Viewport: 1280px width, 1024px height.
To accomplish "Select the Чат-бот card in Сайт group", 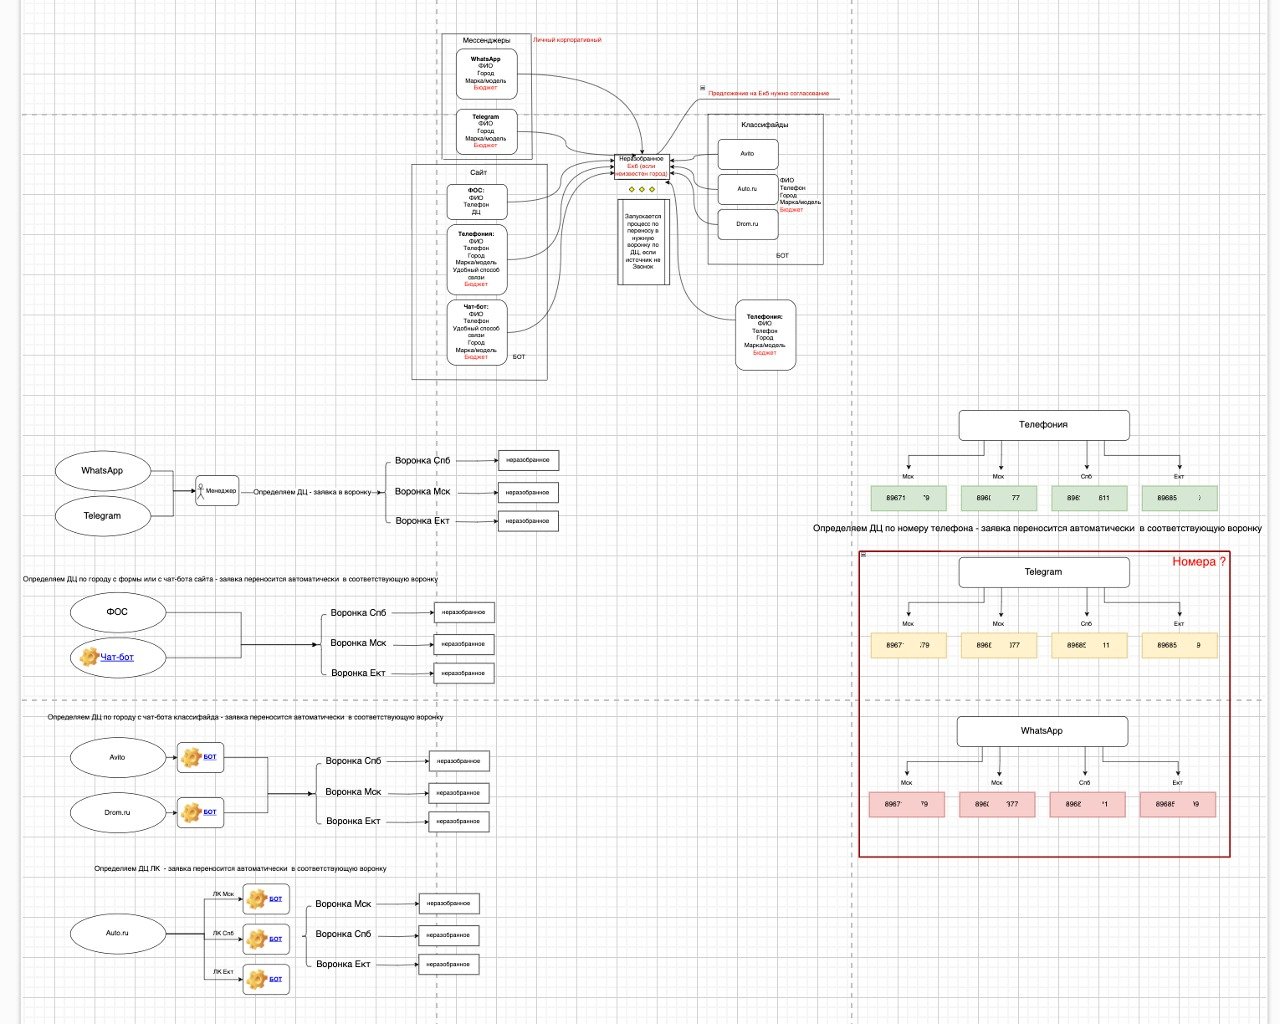I will pos(476,332).
